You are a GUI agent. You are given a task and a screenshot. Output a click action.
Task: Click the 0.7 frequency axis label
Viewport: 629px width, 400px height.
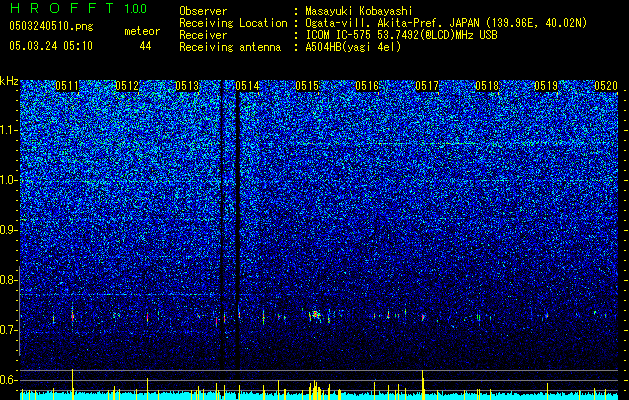(9, 330)
